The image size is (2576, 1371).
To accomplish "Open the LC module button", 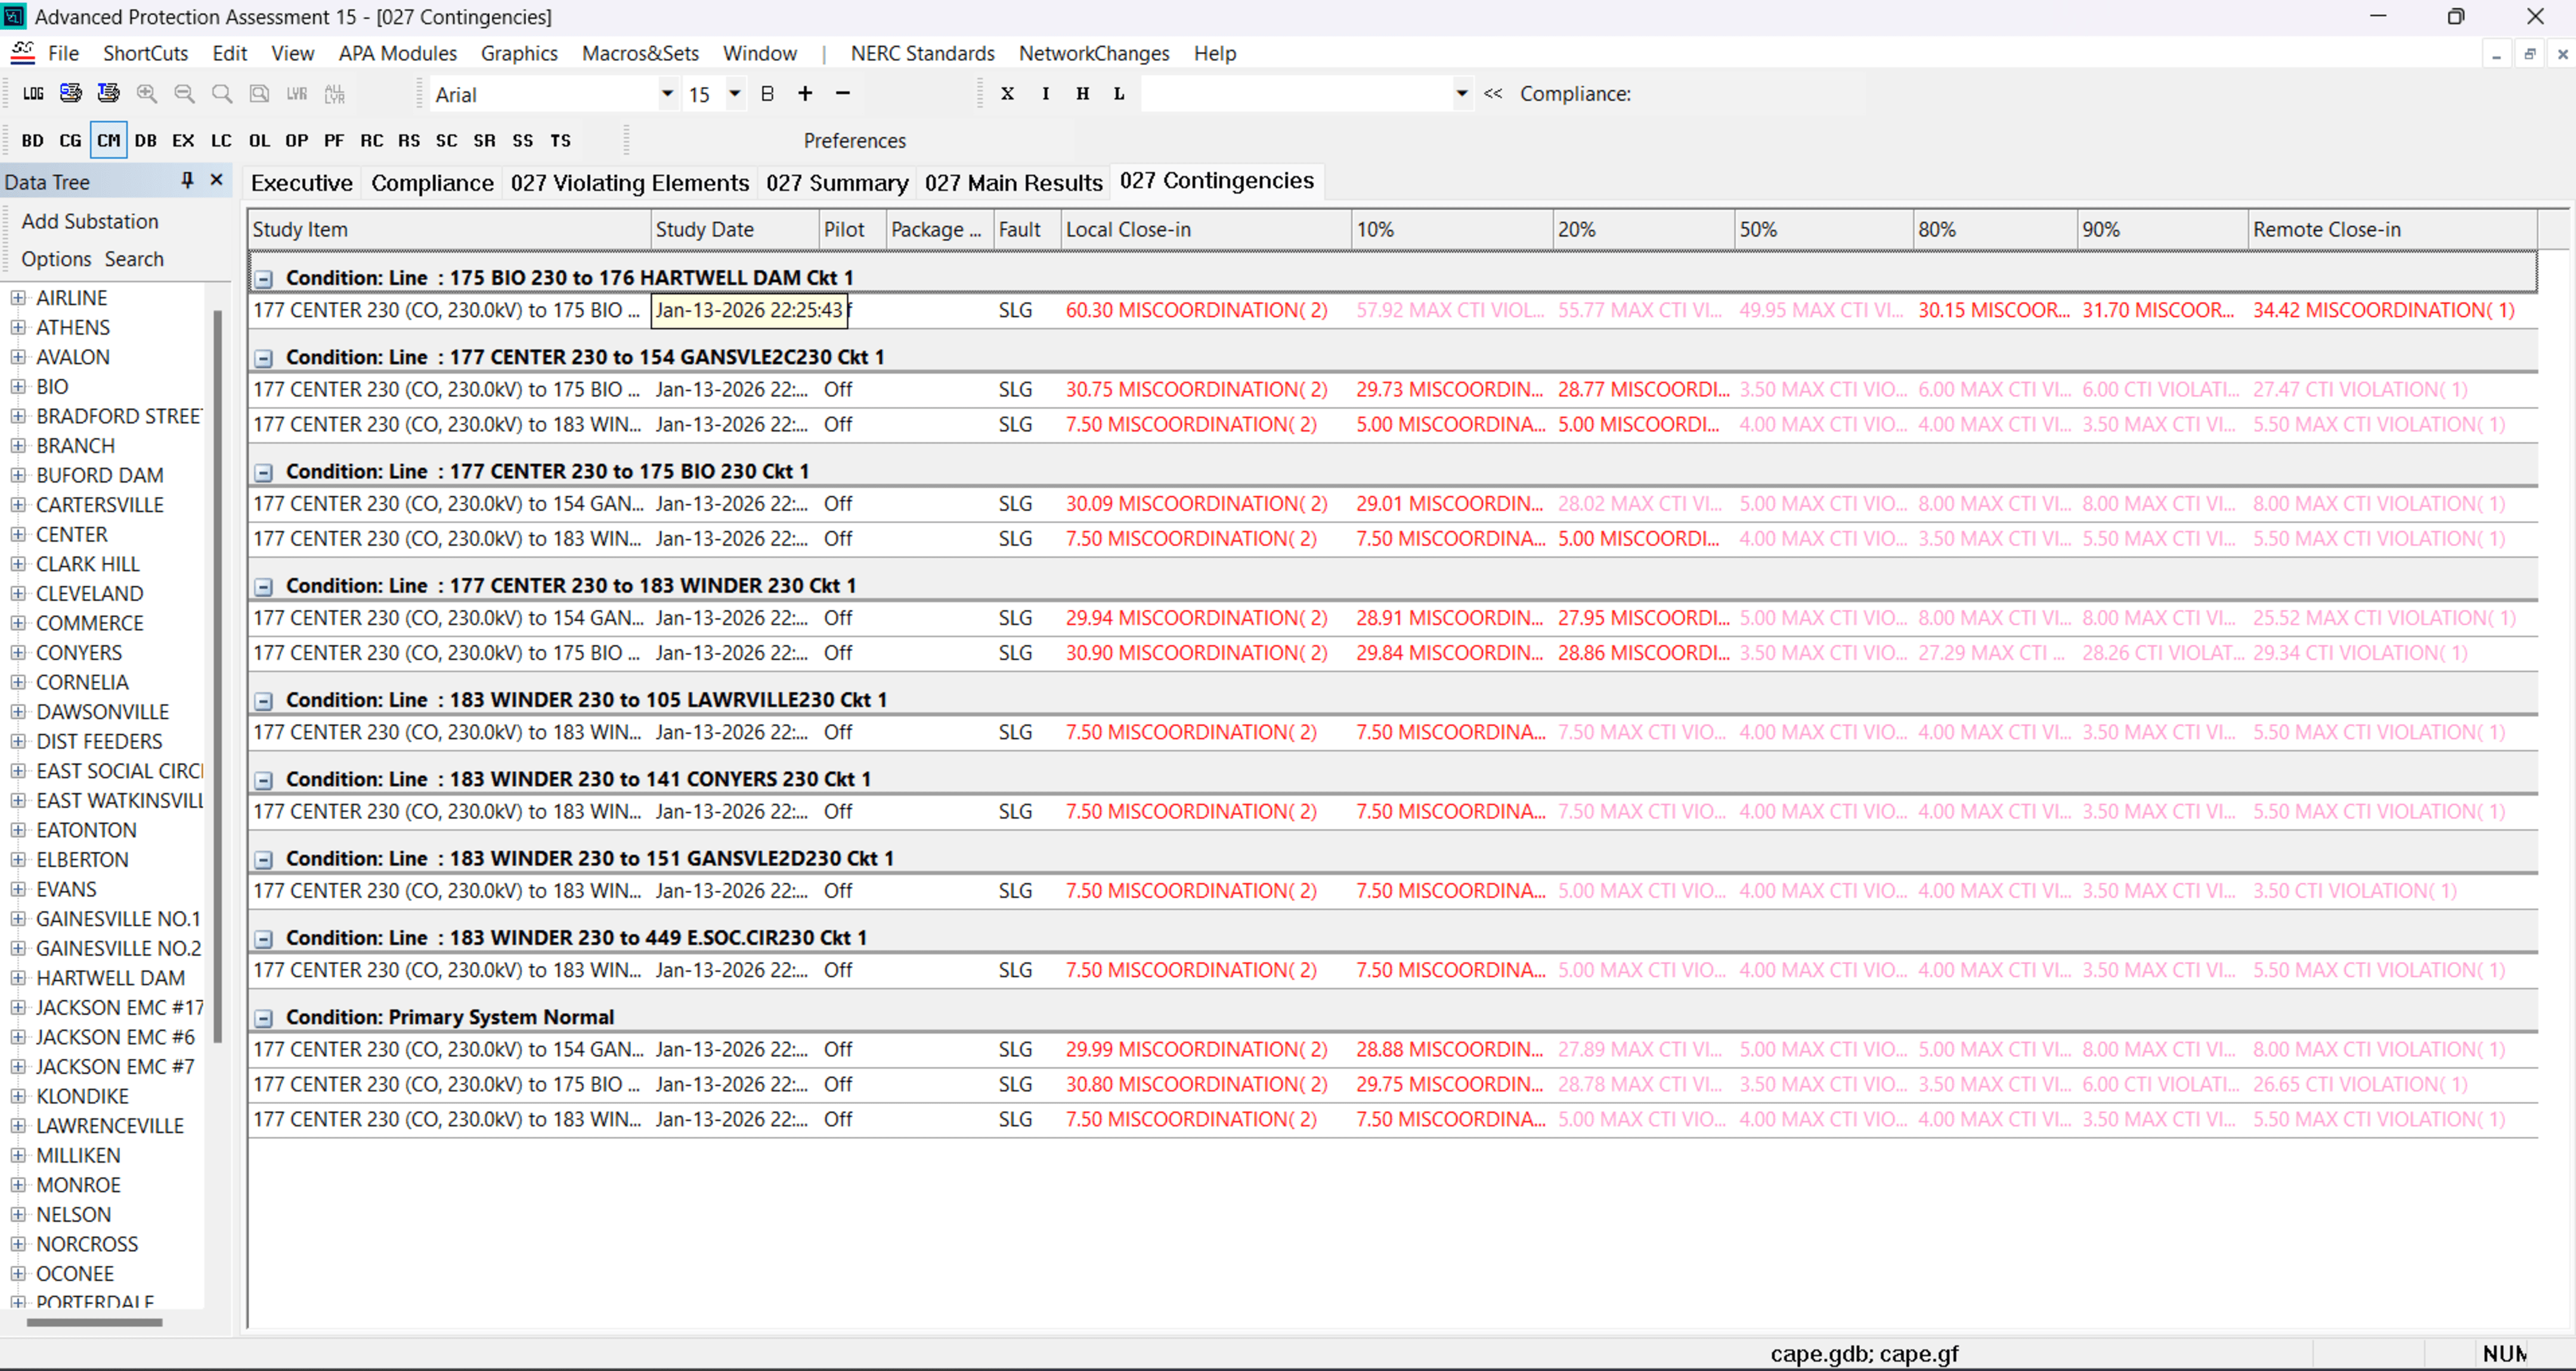I will (x=221, y=141).
